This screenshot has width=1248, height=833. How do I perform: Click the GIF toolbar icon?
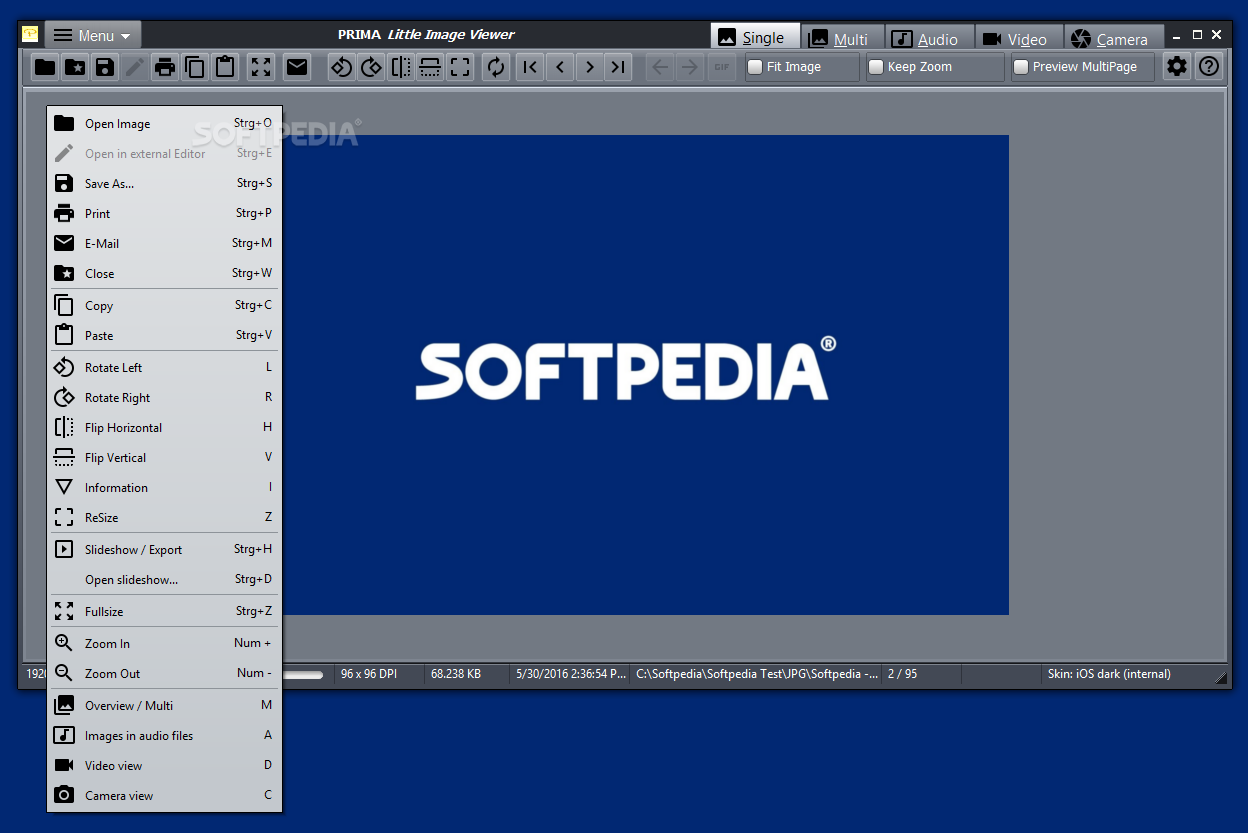720,67
